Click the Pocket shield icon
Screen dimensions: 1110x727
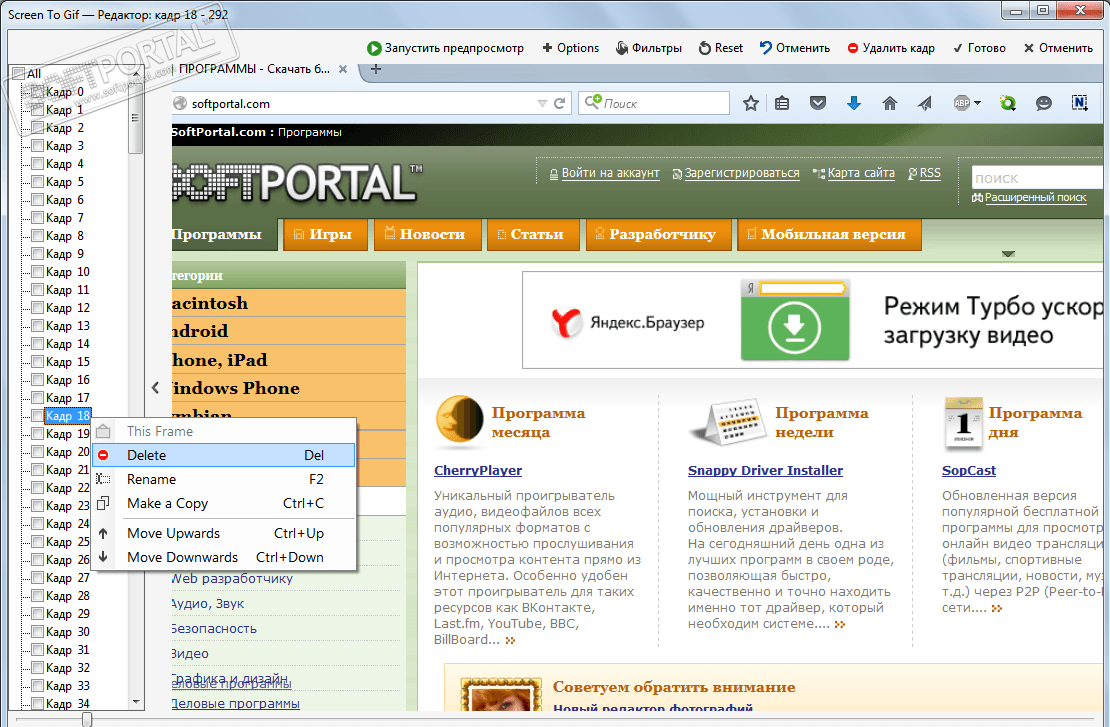818,103
